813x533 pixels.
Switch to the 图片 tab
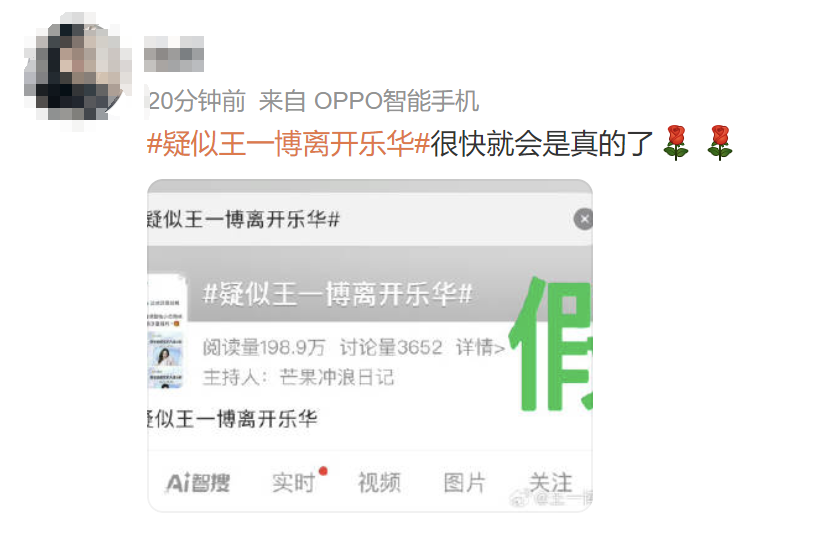click(x=465, y=483)
